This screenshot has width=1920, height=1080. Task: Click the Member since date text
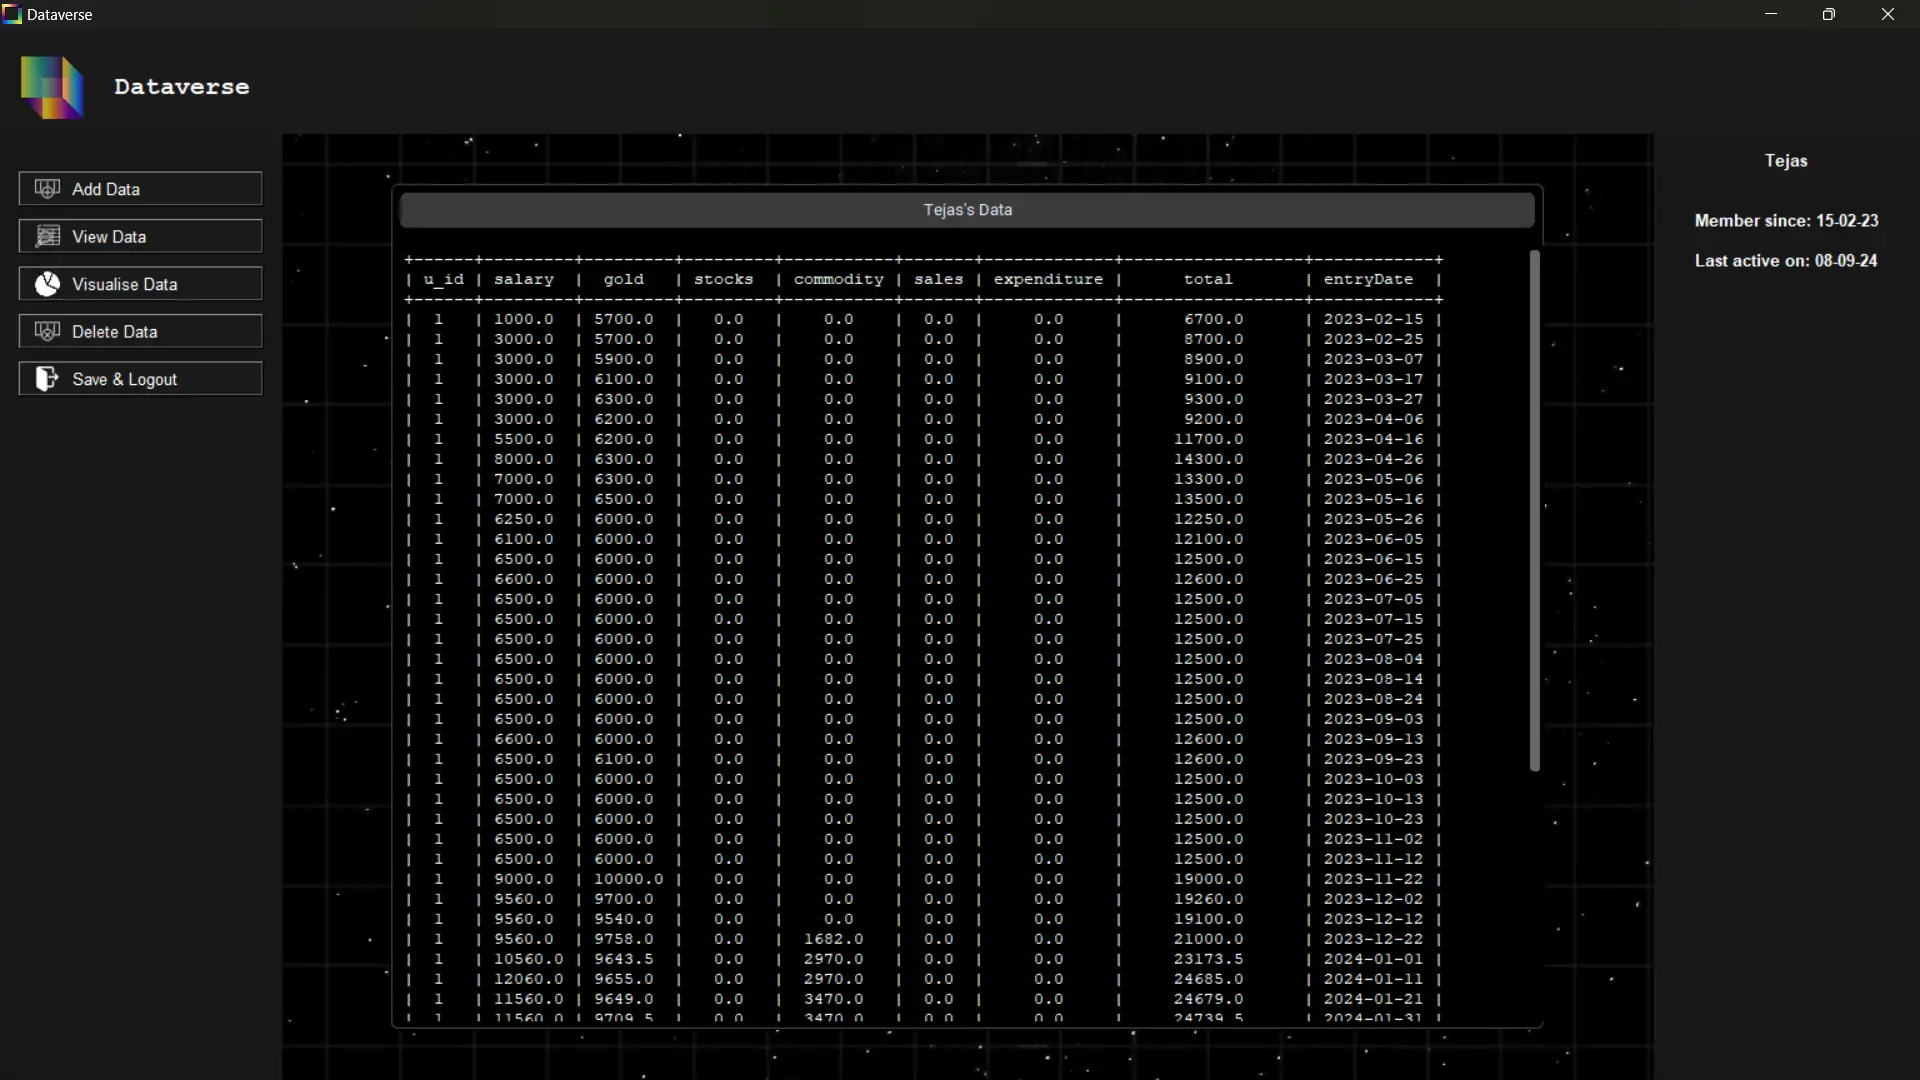[x=1786, y=221]
